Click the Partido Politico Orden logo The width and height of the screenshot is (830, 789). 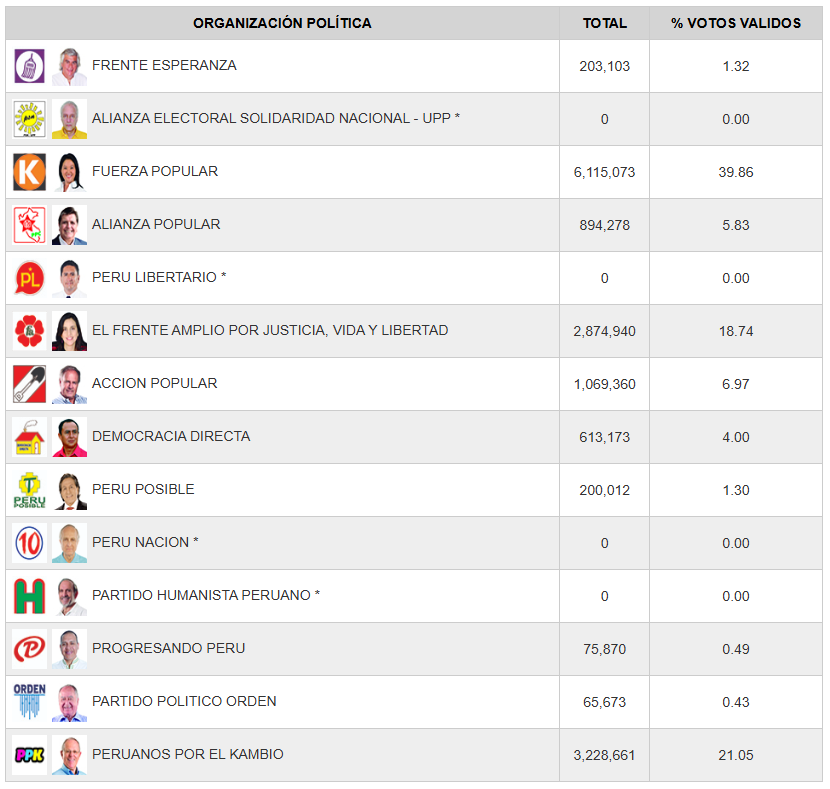click(30, 702)
